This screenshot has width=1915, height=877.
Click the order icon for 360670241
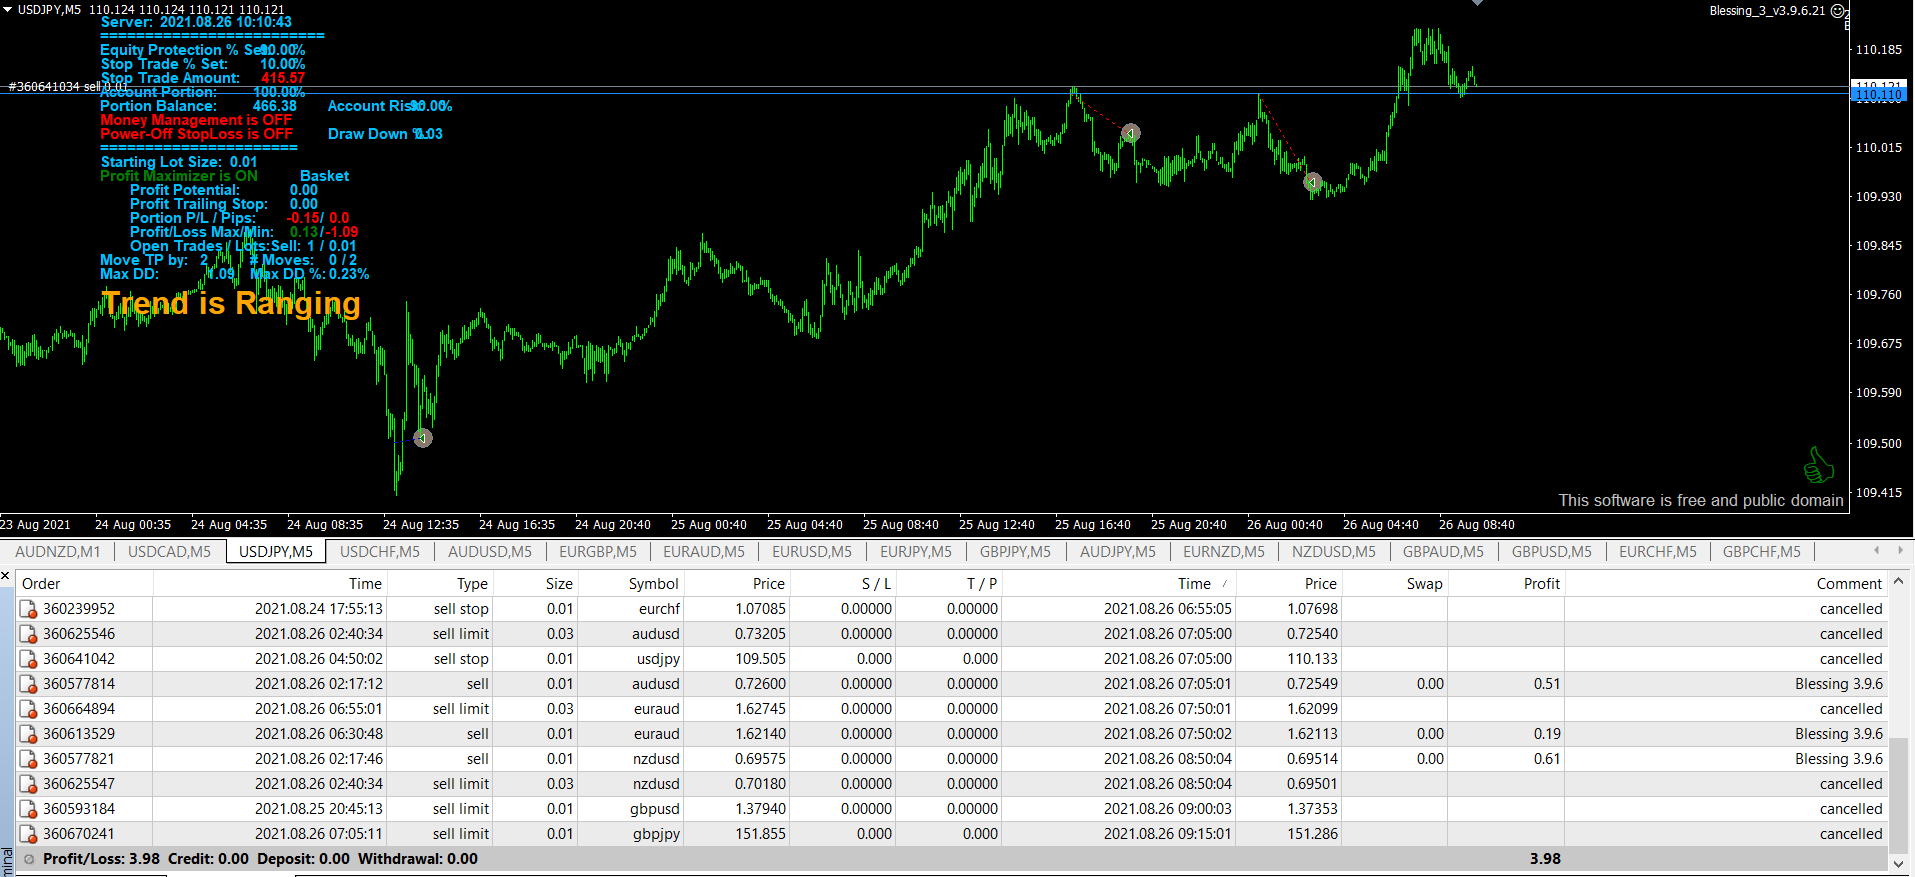(28, 834)
